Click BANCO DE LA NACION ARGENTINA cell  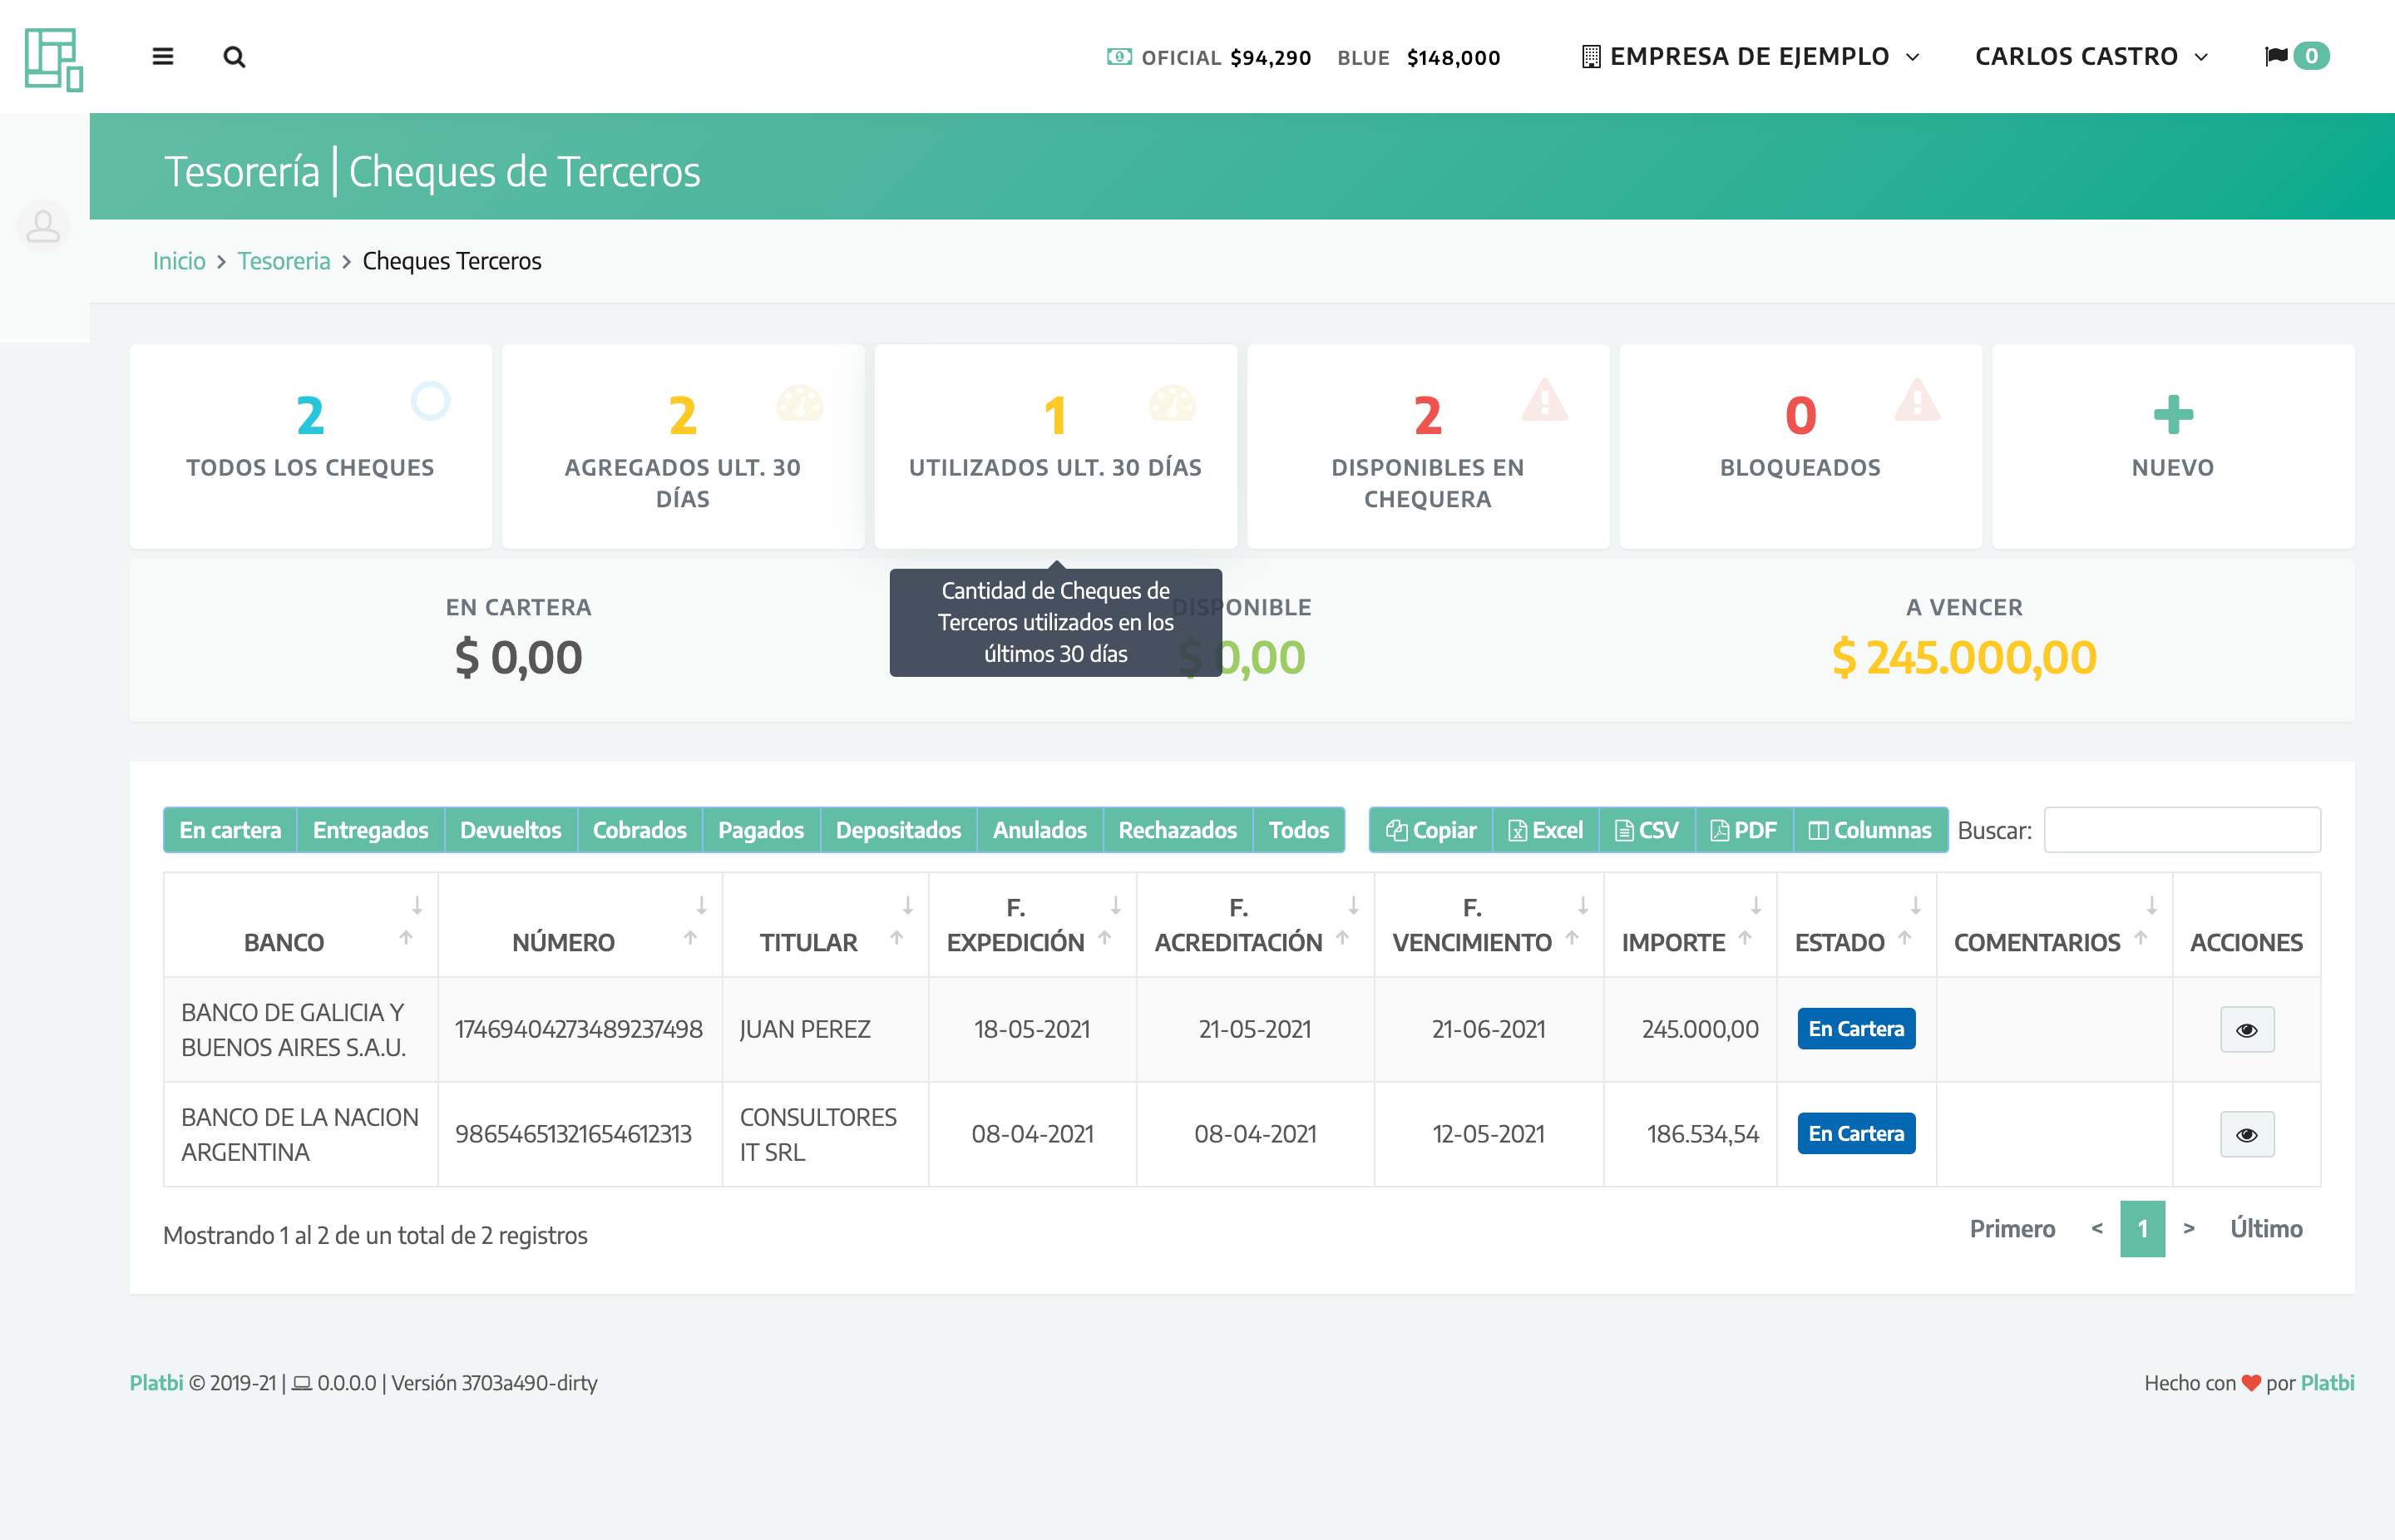coord(300,1135)
